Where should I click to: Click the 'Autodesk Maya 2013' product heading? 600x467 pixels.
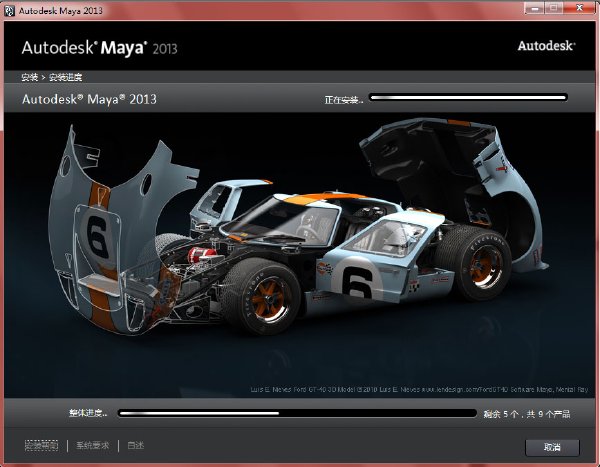point(89,99)
